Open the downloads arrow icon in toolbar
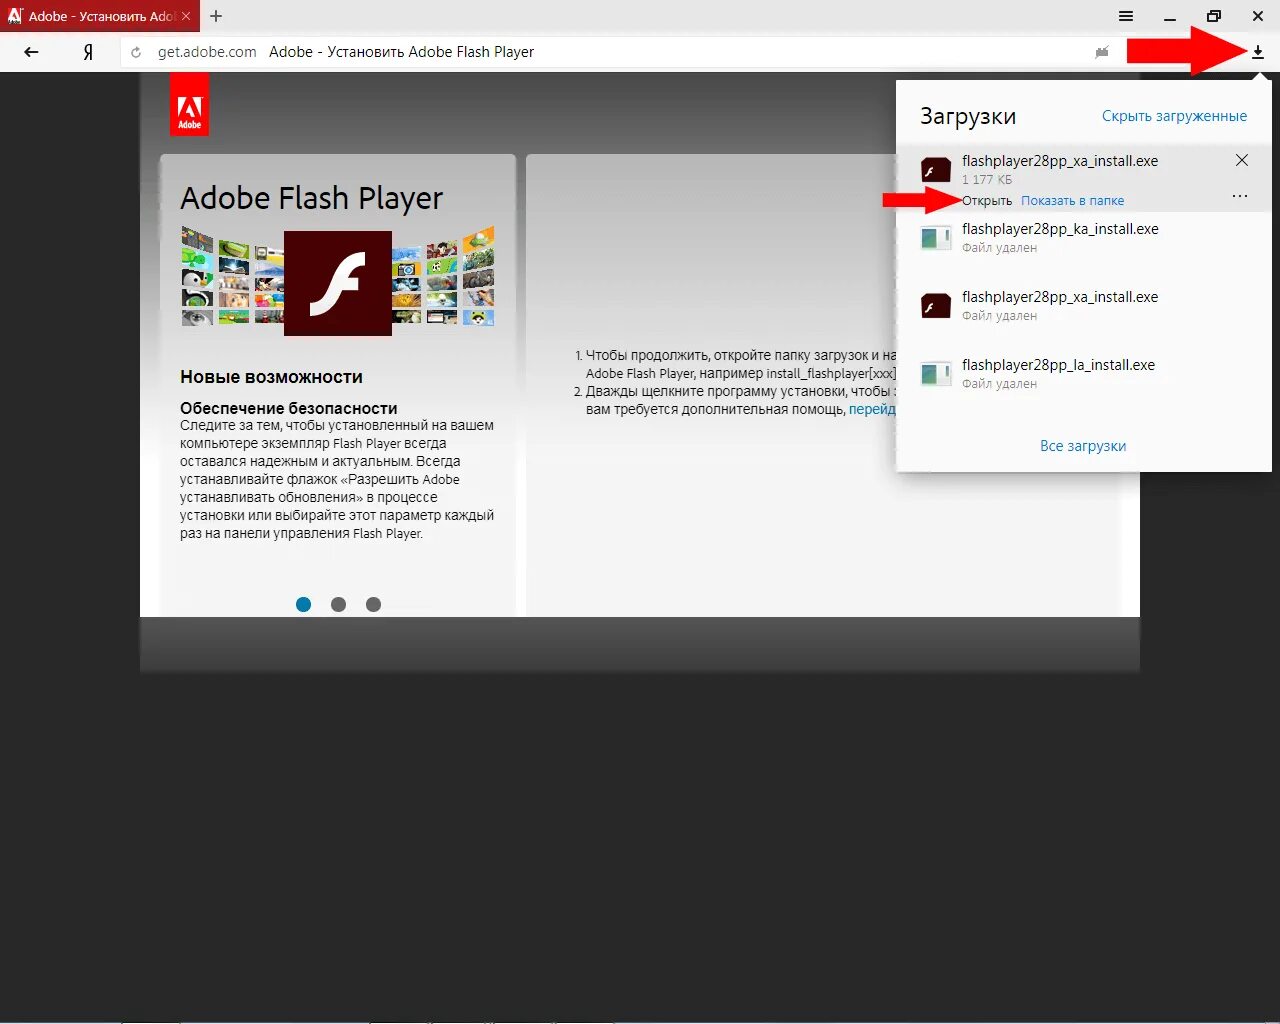This screenshot has height=1024, width=1280. [1258, 52]
